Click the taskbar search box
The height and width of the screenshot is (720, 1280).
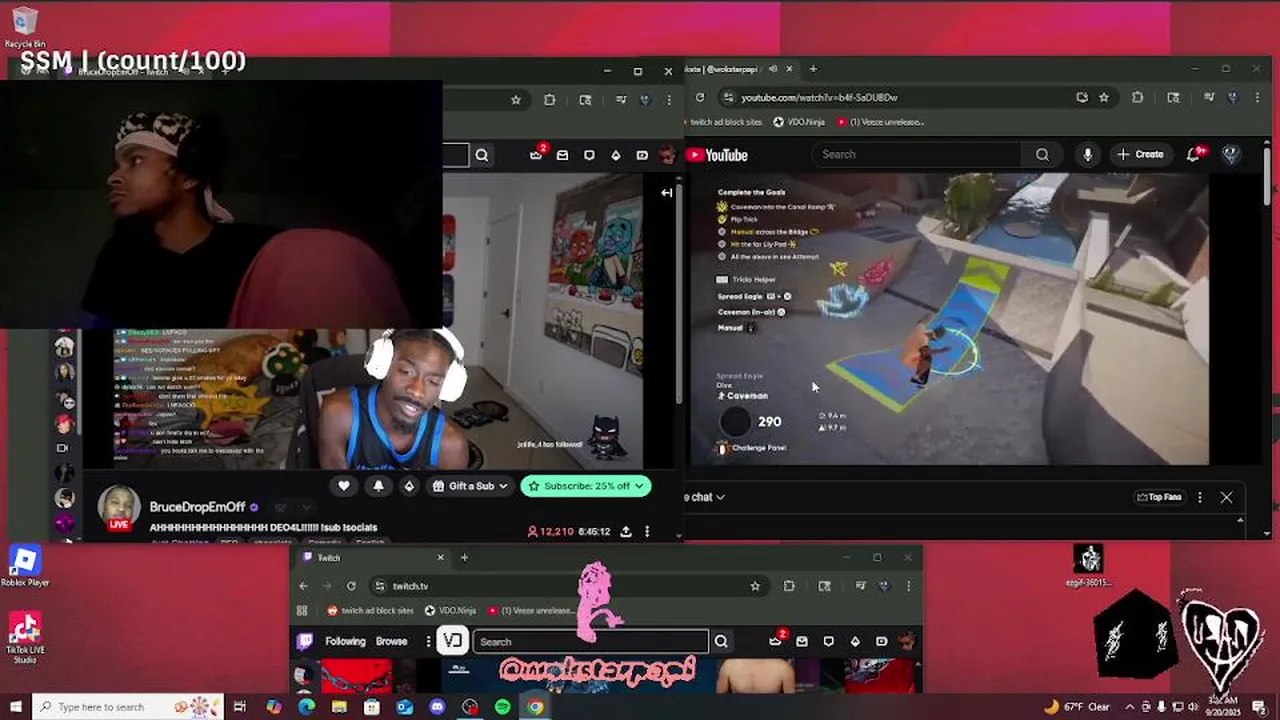(x=127, y=707)
